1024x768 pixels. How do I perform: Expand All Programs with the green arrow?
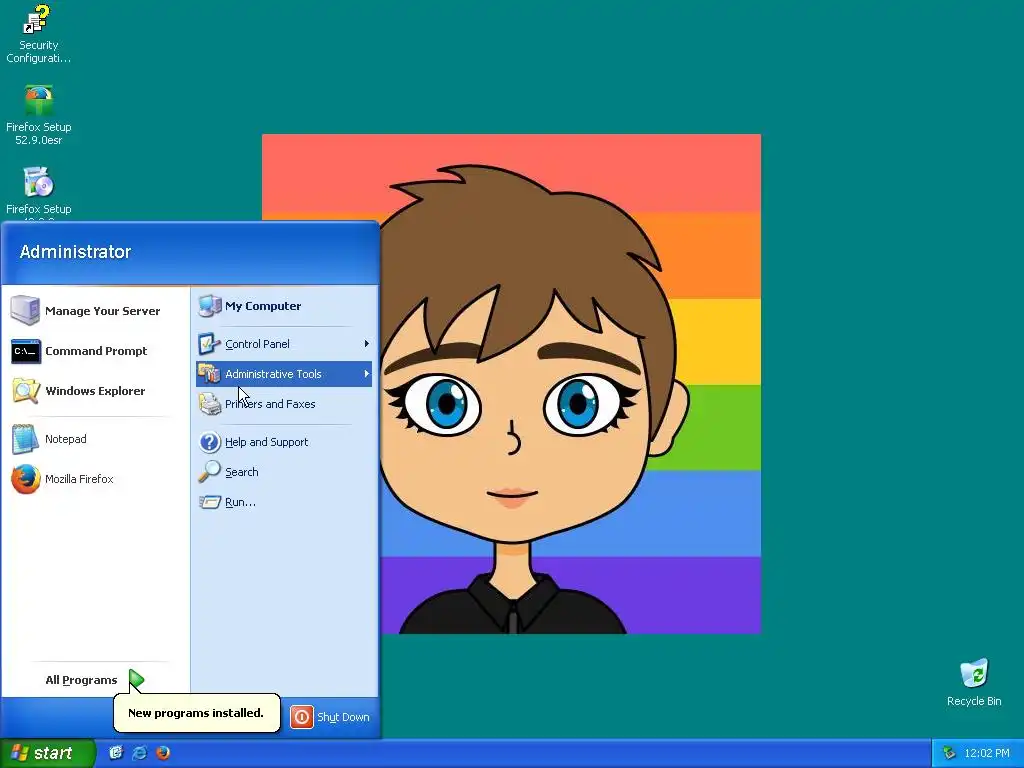tap(136, 680)
